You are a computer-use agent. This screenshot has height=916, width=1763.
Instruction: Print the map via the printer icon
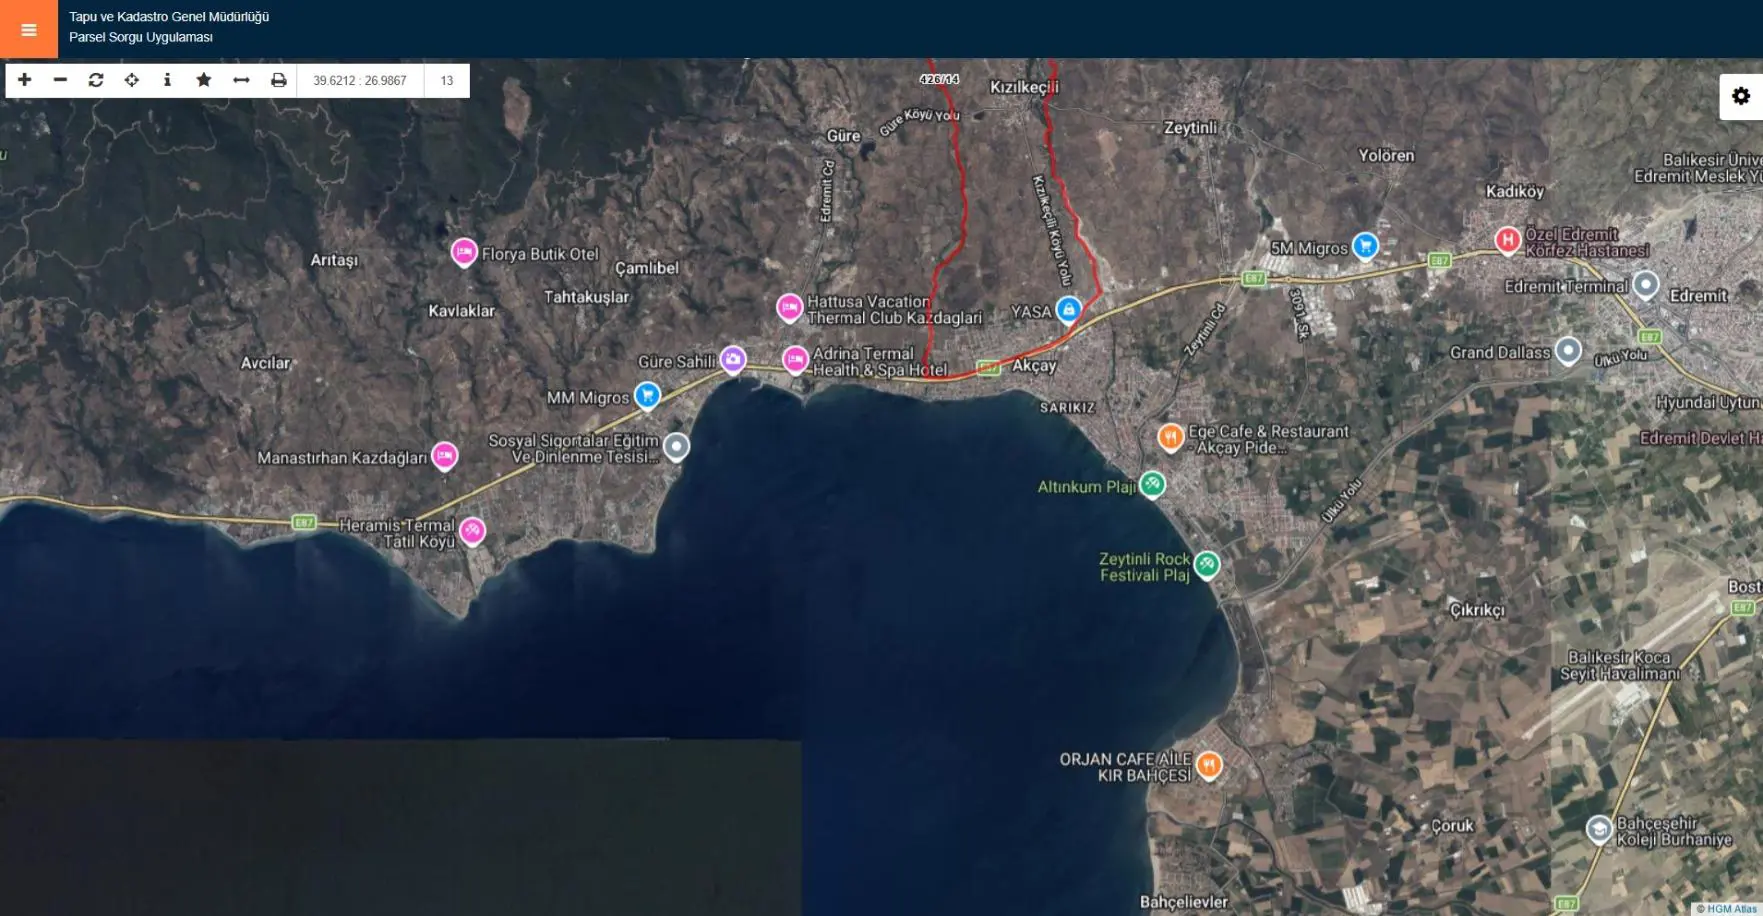click(279, 80)
